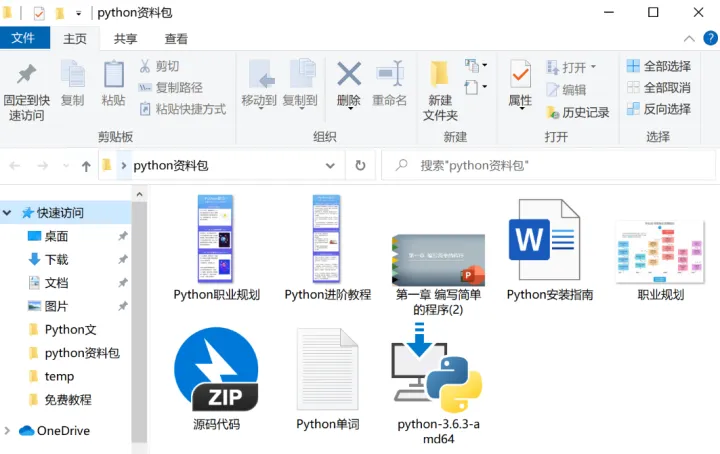Click the blue help question mark icon

(x=710, y=38)
